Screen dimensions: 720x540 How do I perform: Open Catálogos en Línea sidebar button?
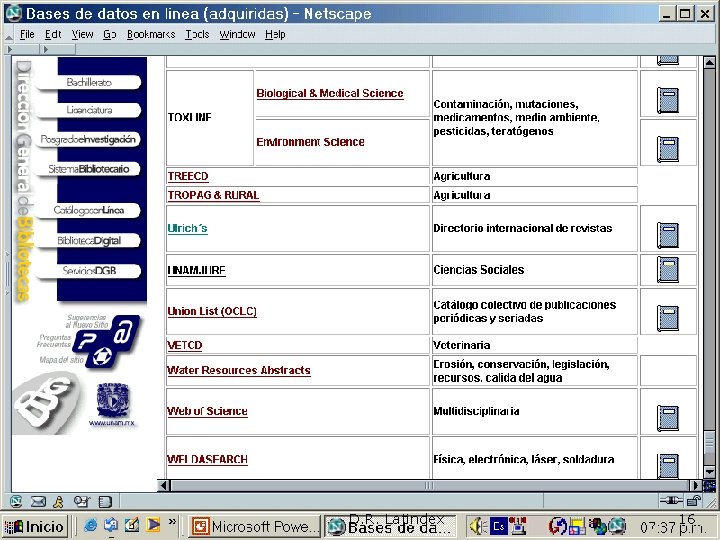click(x=89, y=210)
